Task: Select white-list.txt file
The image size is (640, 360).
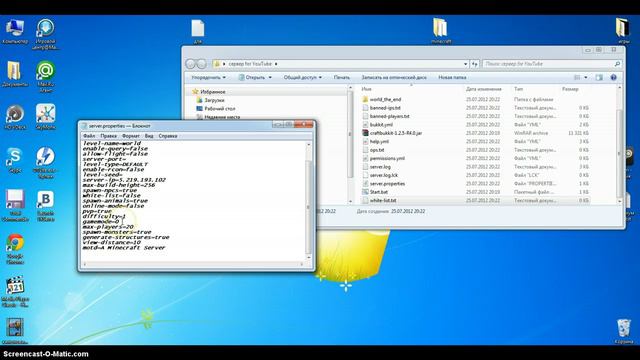Action: [383, 200]
